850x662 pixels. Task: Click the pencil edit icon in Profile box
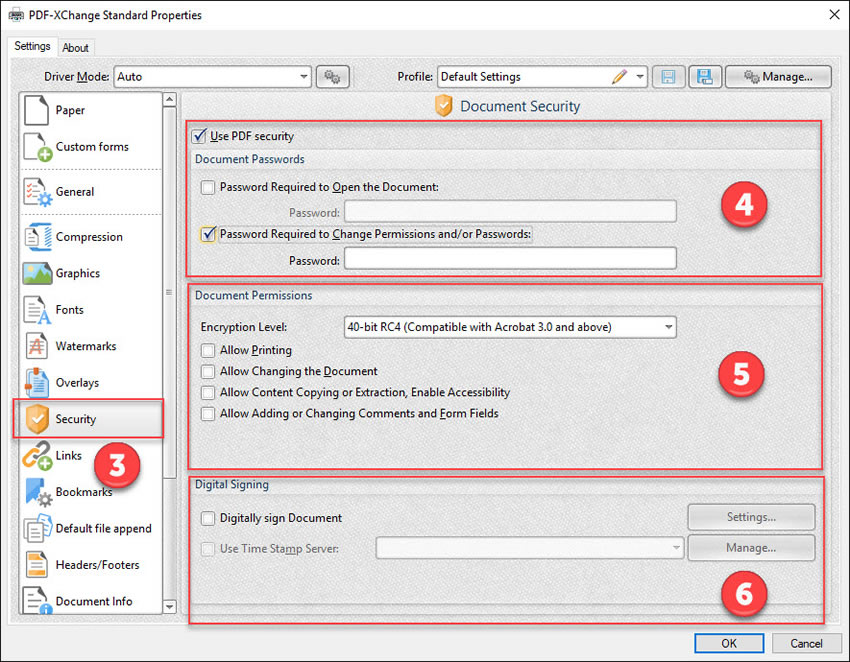[619, 77]
